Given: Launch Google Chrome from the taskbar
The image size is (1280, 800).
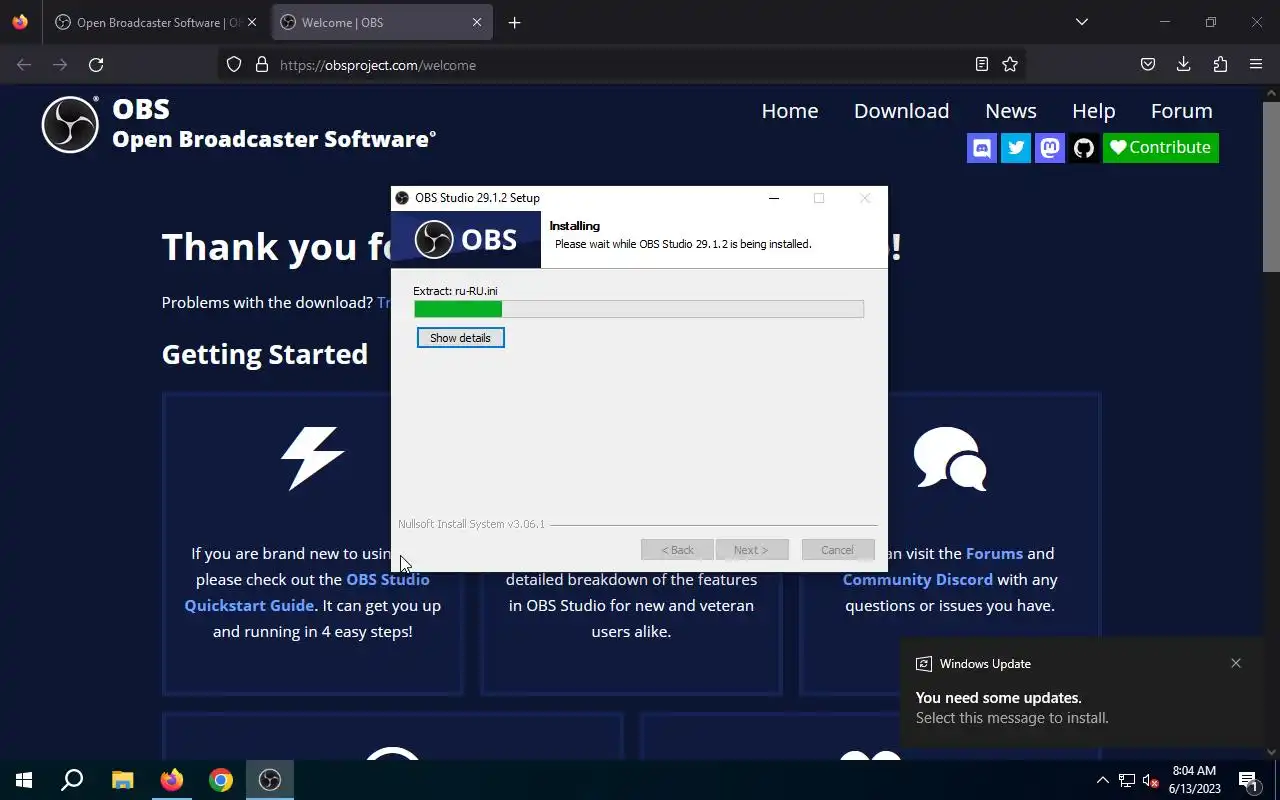Looking at the screenshot, I should (x=221, y=780).
